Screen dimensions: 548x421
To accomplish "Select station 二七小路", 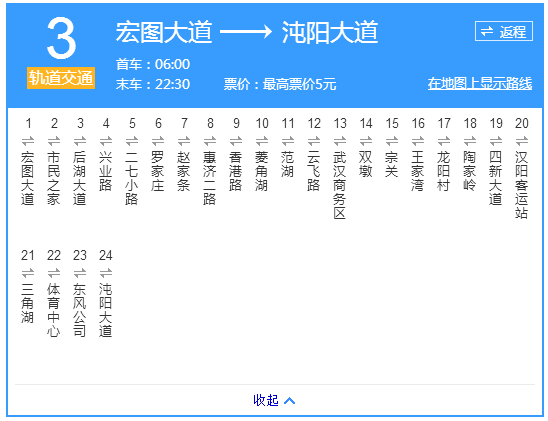I will [x=132, y=178].
